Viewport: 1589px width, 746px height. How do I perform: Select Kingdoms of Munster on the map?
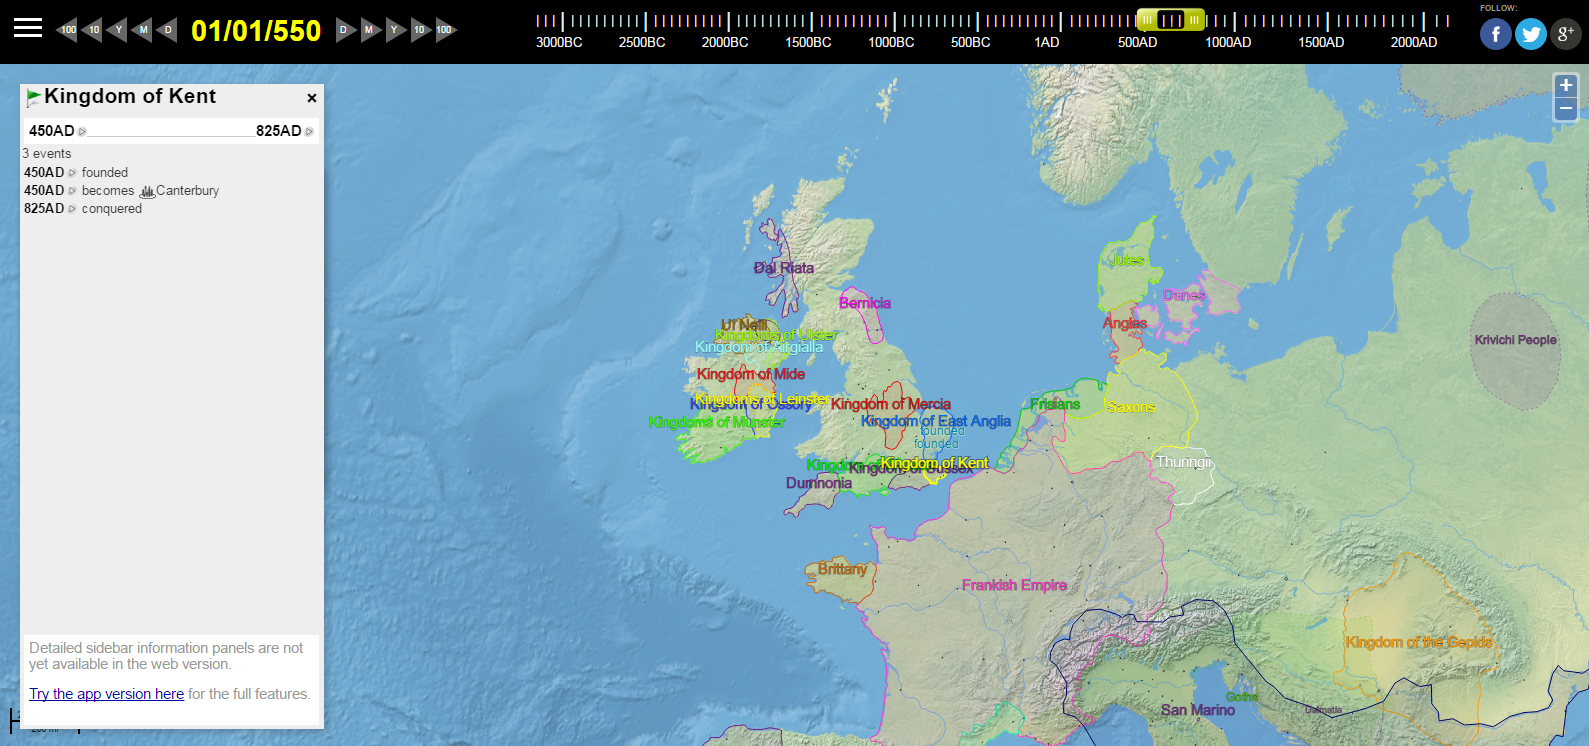[x=717, y=422]
